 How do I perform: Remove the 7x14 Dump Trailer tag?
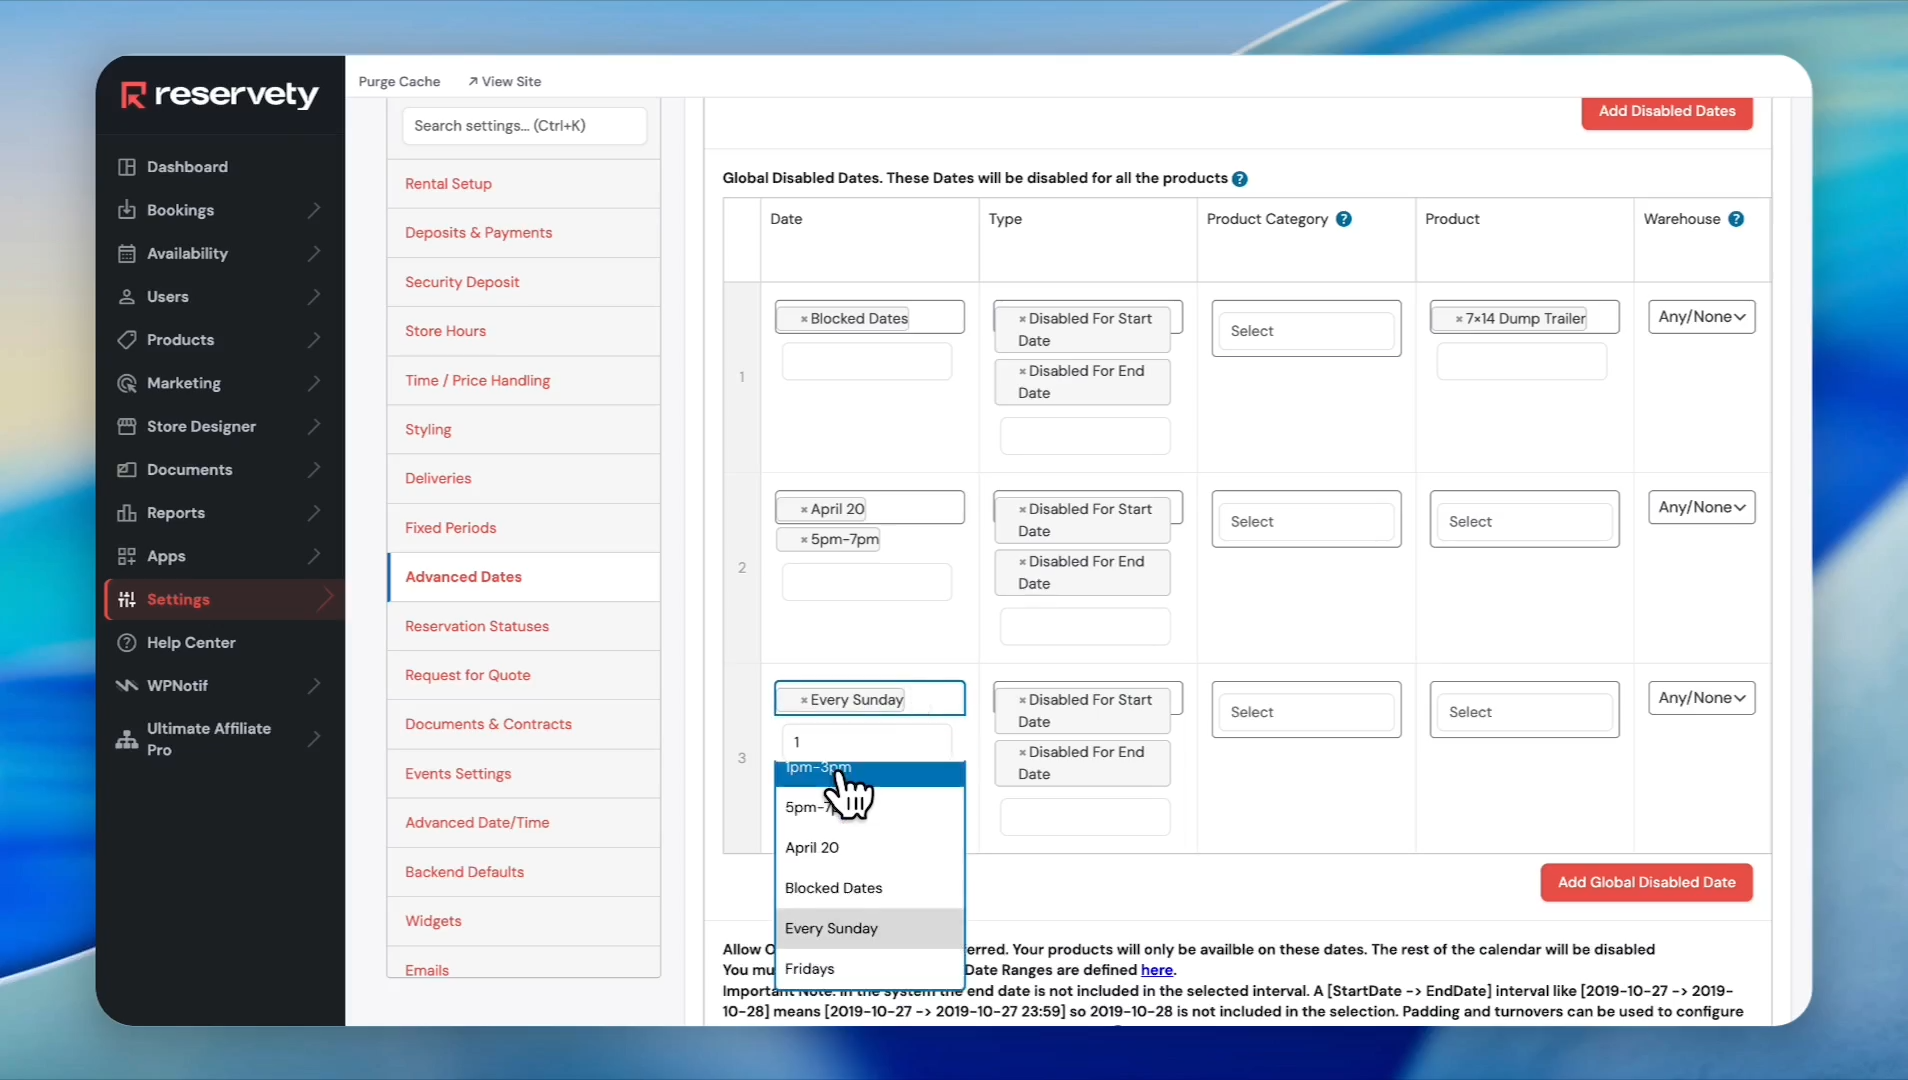pyautogui.click(x=1459, y=319)
